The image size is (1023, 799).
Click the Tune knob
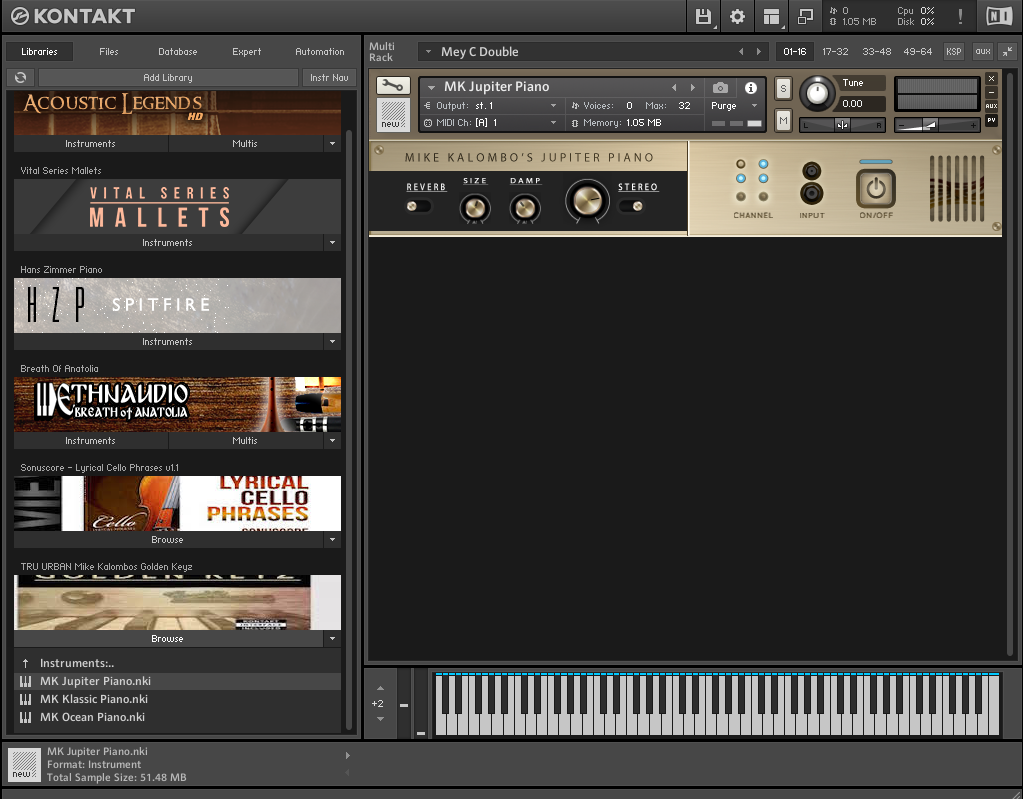[x=817, y=93]
